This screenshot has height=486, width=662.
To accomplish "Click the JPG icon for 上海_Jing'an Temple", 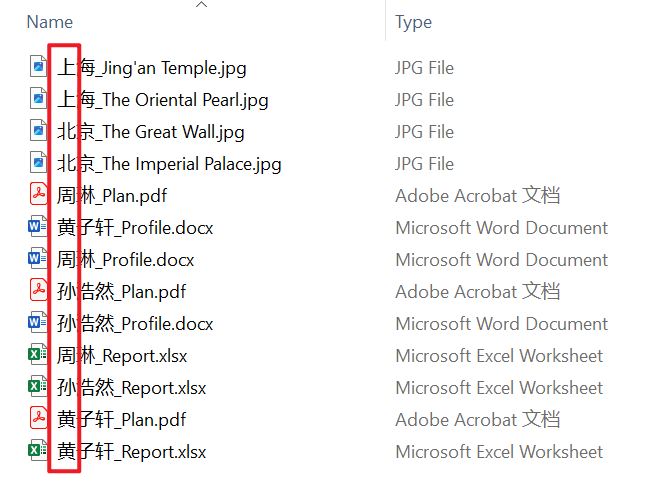I will point(38,68).
